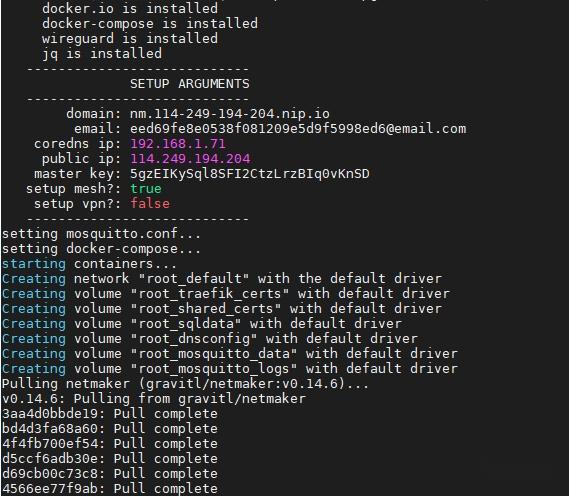Click the email address value
Image resolution: width=569 pixels, height=496 pixels.
click(x=298, y=129)
